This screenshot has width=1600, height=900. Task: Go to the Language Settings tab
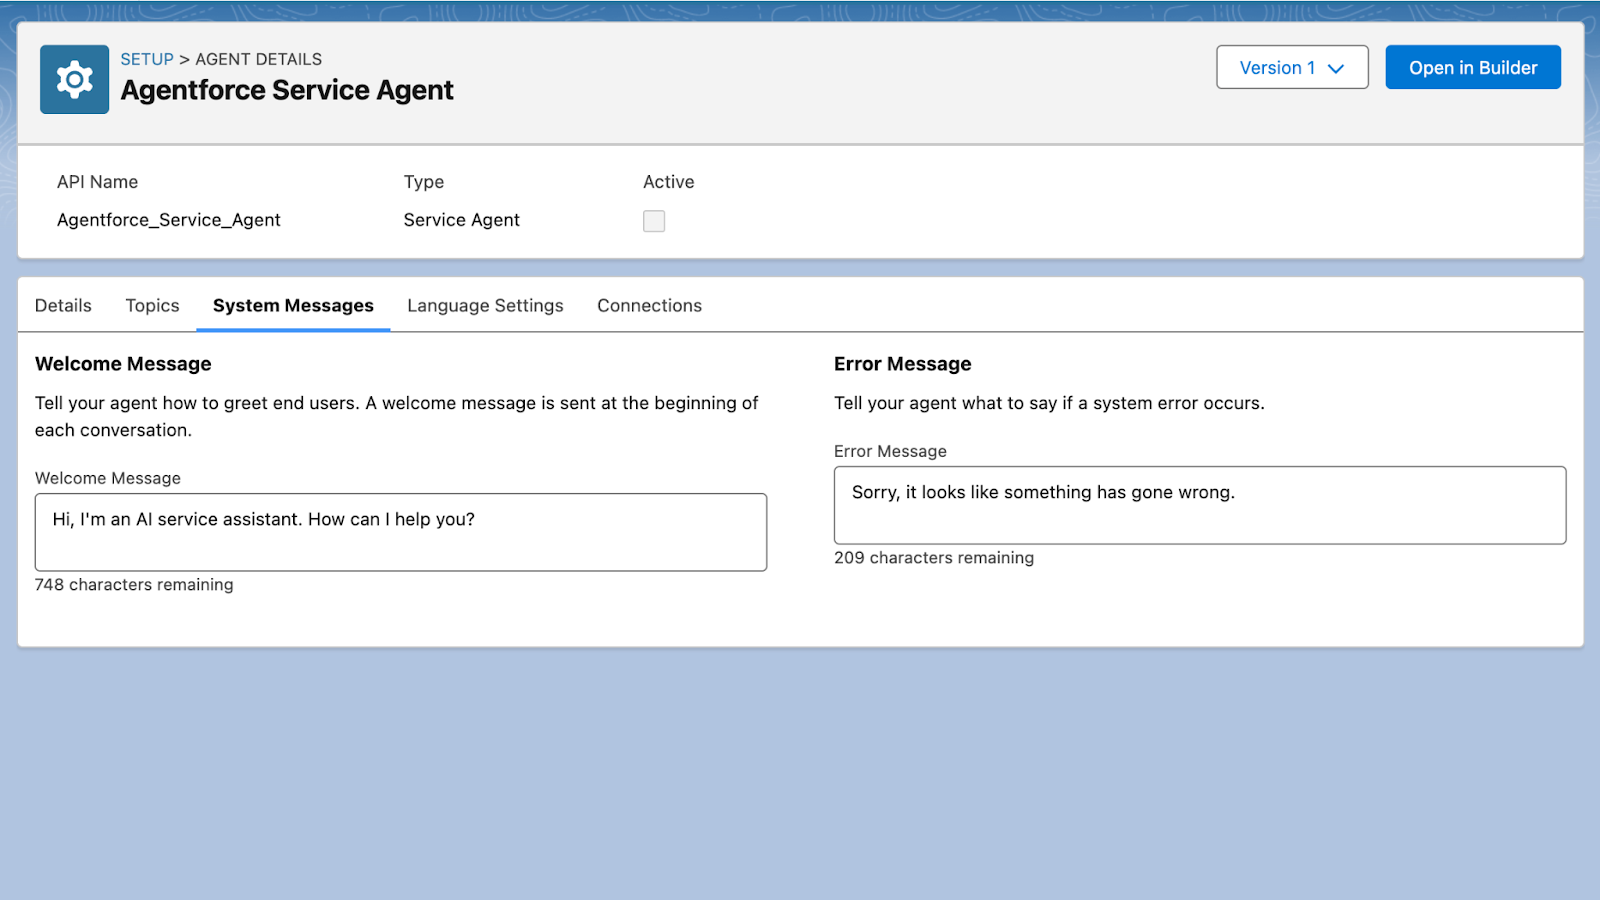click(485, 305)
